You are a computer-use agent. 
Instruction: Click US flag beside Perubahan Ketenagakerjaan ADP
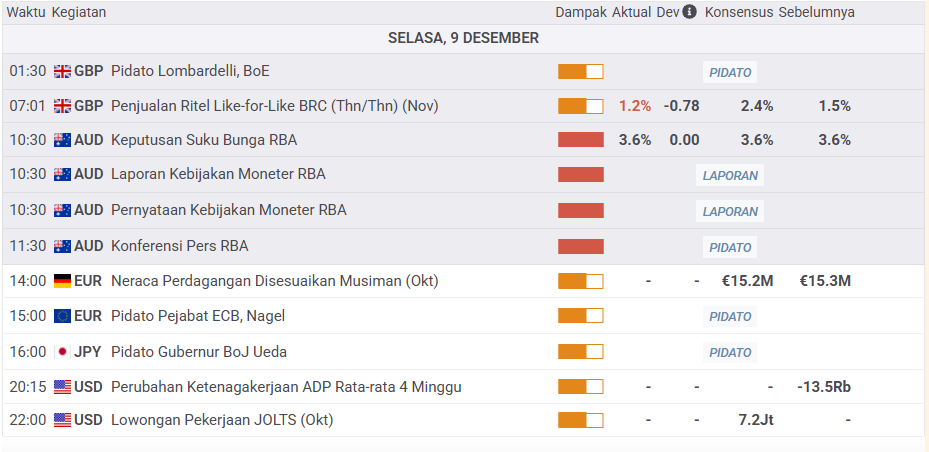click(62, 387)
